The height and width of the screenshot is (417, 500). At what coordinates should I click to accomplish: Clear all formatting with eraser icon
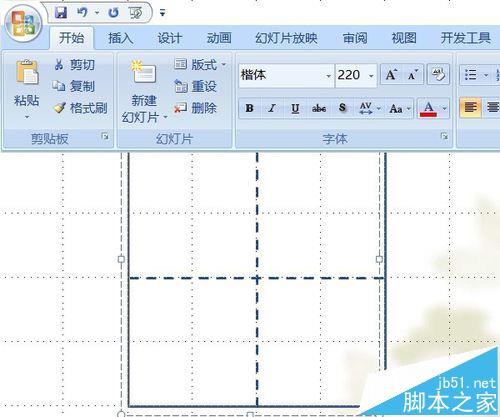click(438, 75)
